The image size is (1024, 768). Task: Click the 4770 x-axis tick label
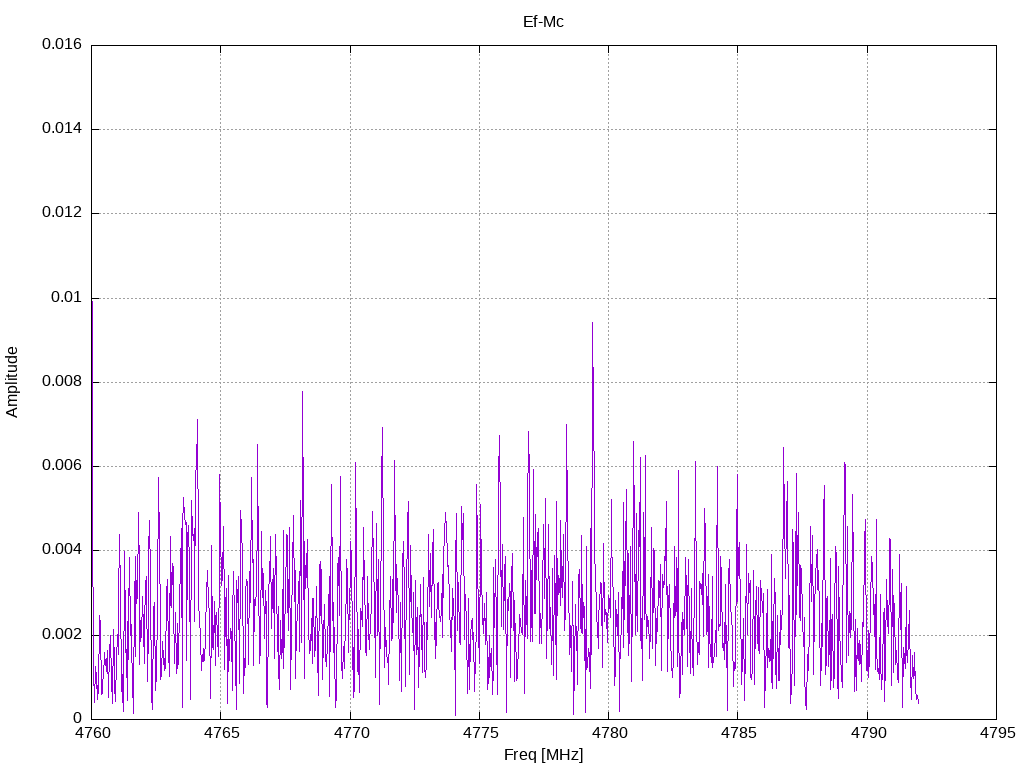click(x=350, y=733)
